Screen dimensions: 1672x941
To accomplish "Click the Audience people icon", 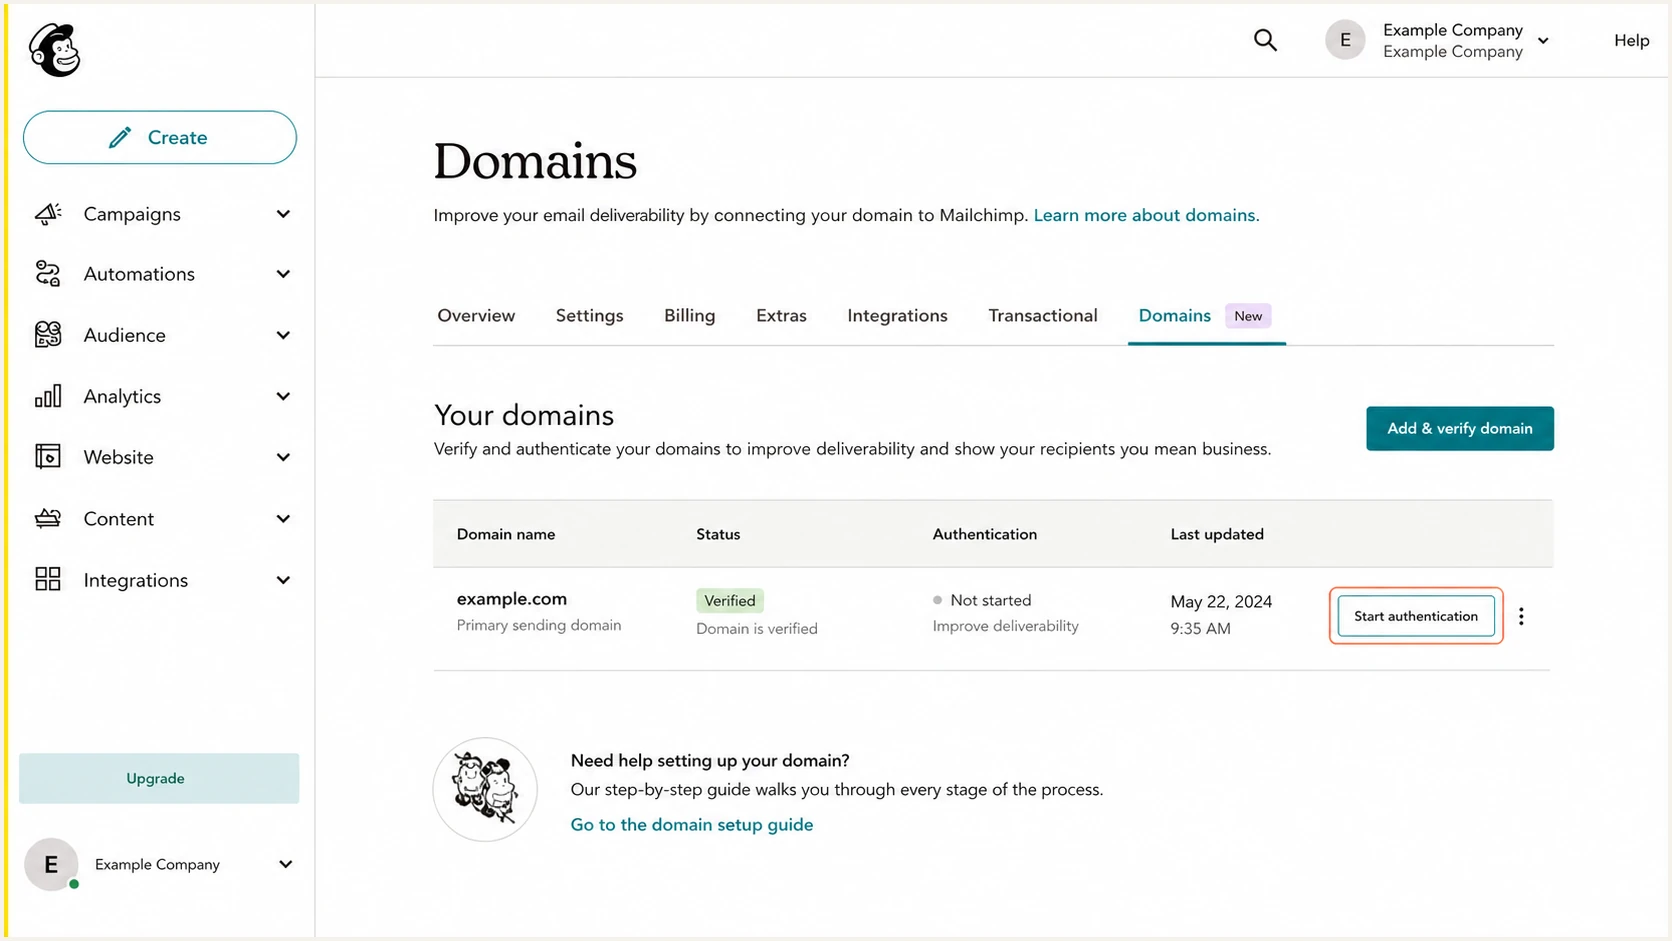I will tap(48, 335).
